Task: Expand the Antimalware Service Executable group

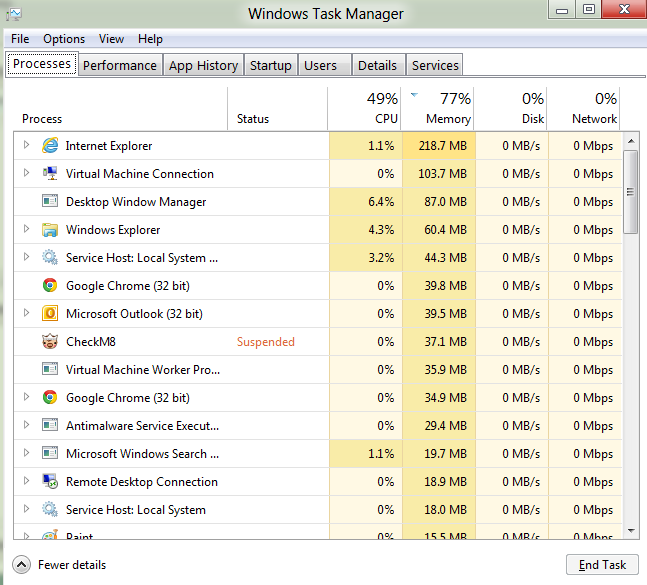Action: 26,425
